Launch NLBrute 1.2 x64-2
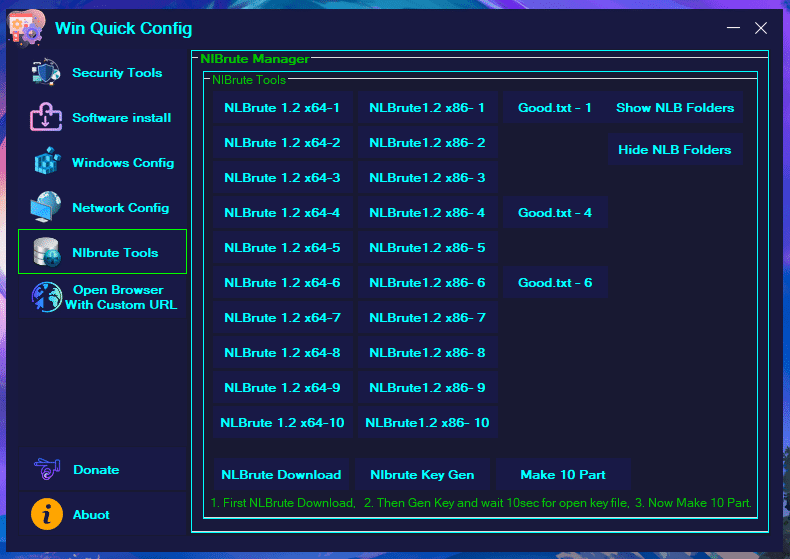The image size is (790, 559). 282,143
